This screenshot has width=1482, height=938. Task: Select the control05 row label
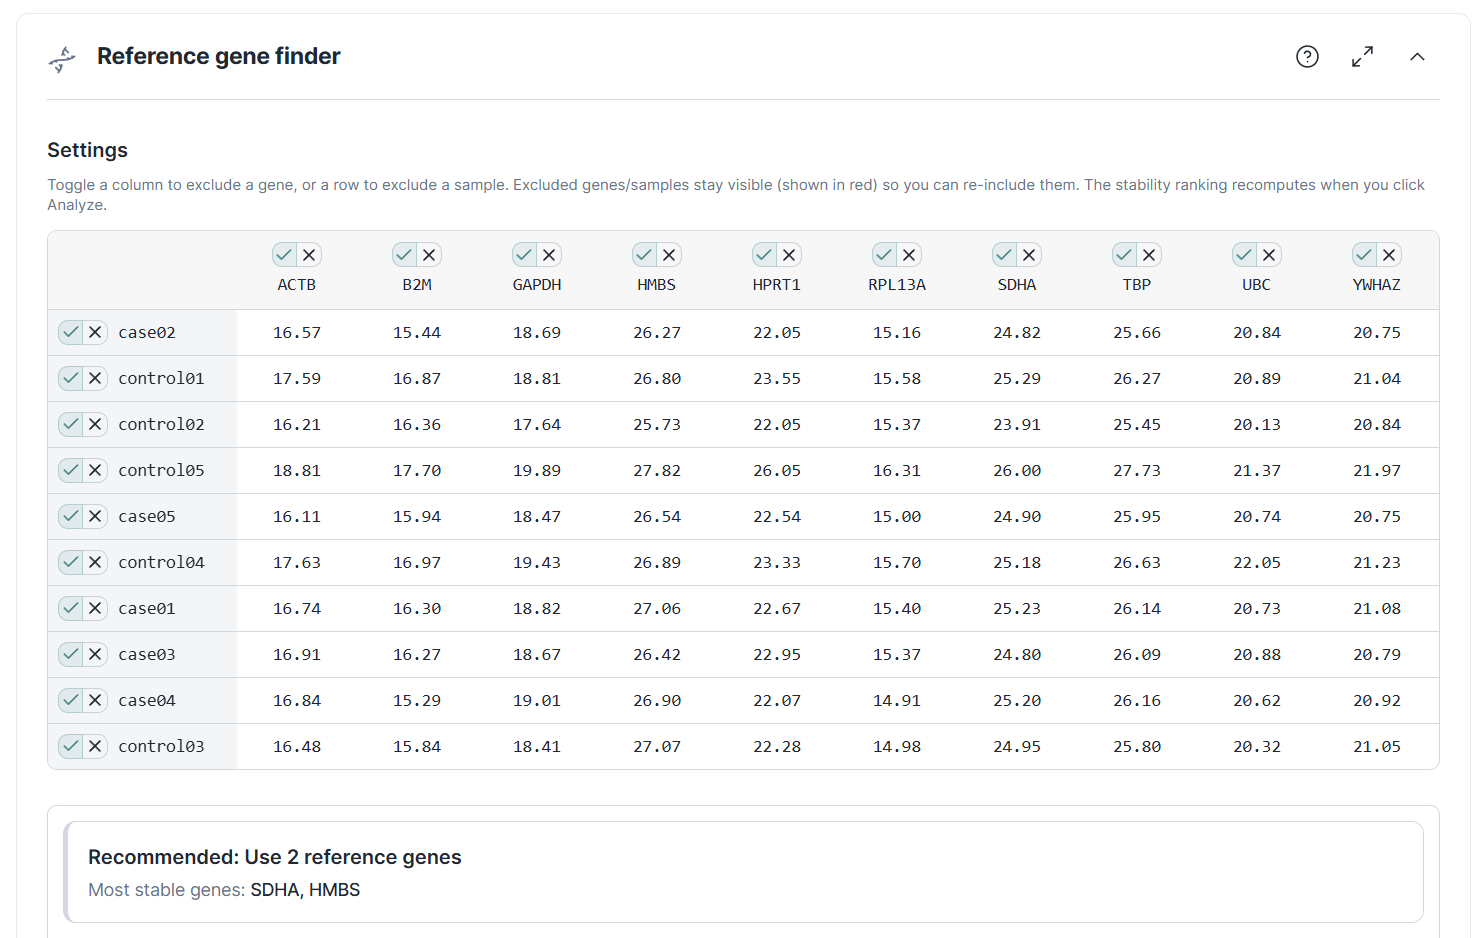point(161,470)
